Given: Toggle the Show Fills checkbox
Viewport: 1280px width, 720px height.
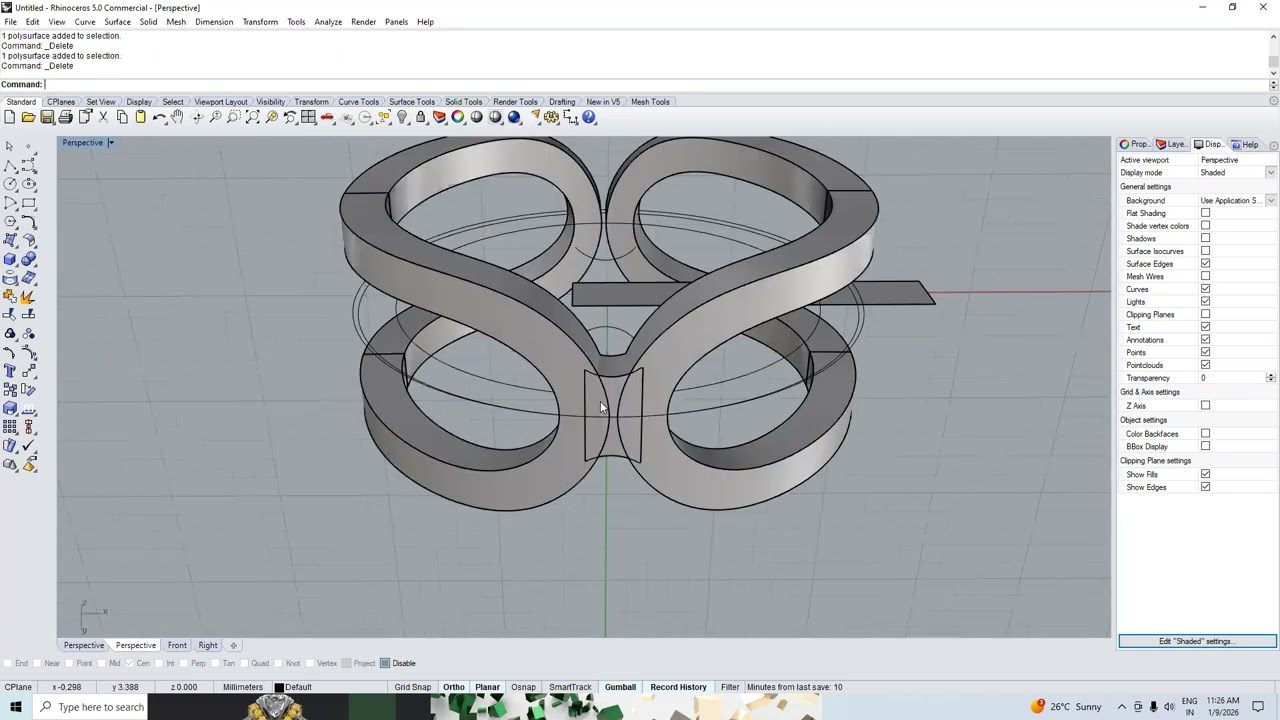Looking at the screenshot, I should [1205, 474].
